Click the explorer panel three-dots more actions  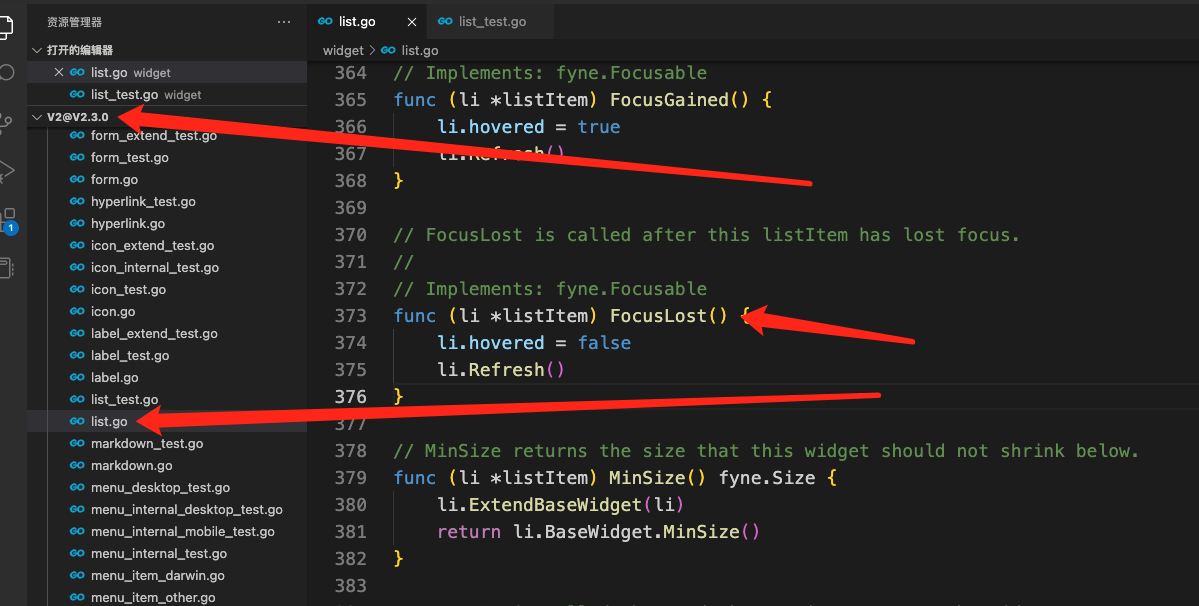[284, 22]
